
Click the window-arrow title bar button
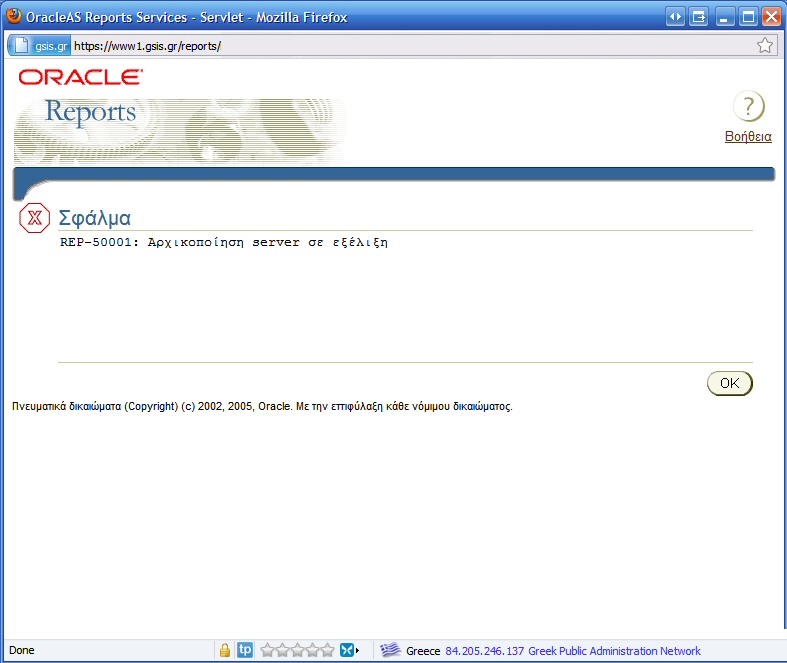coord(699,17)
